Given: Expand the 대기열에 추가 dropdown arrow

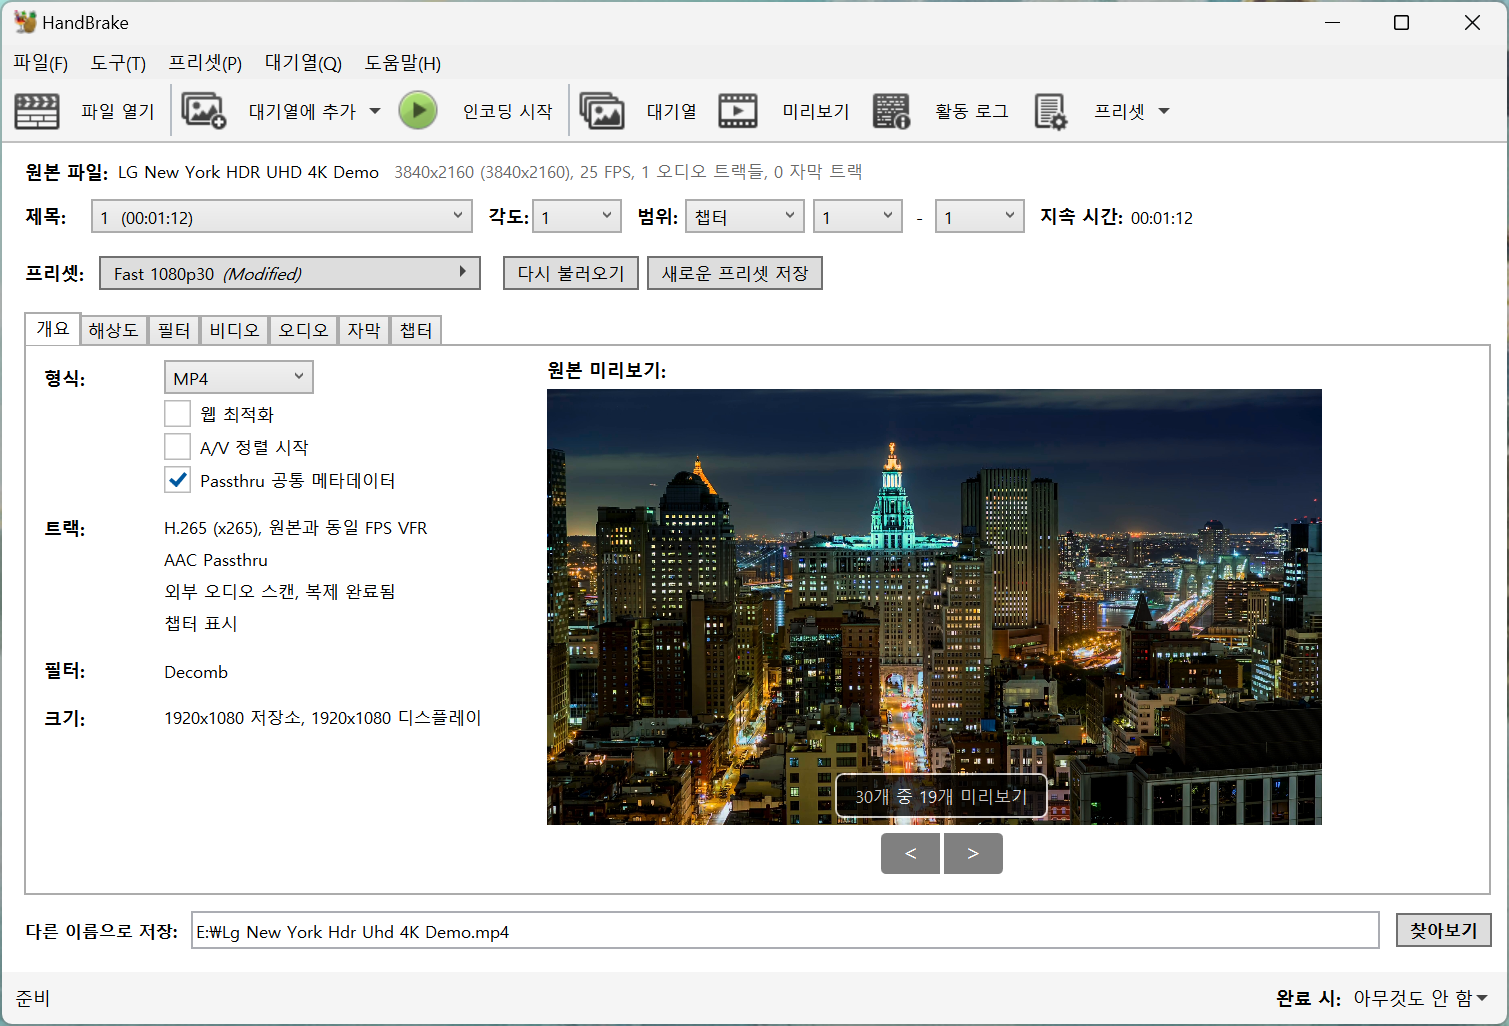Looking at the screenshot, I should tap(375, 111).
